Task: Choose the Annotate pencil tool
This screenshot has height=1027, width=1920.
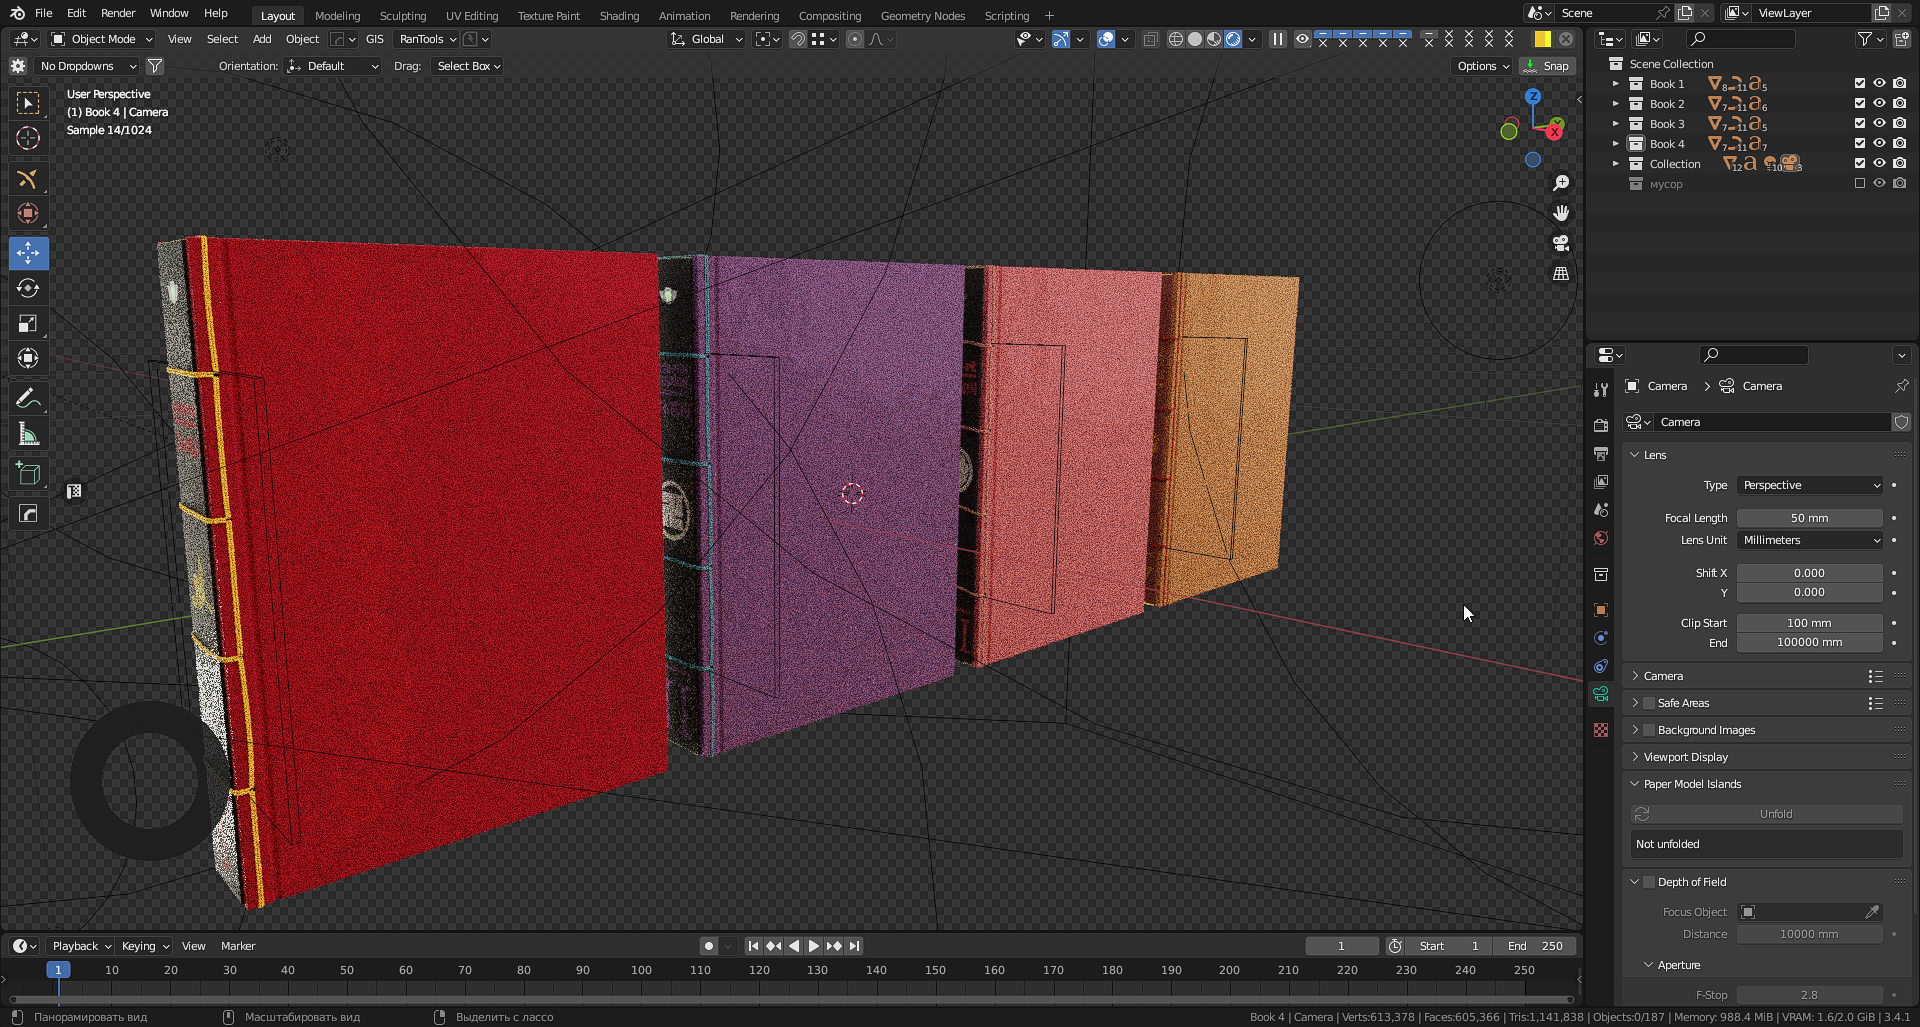Action: (x=28, y=398)
